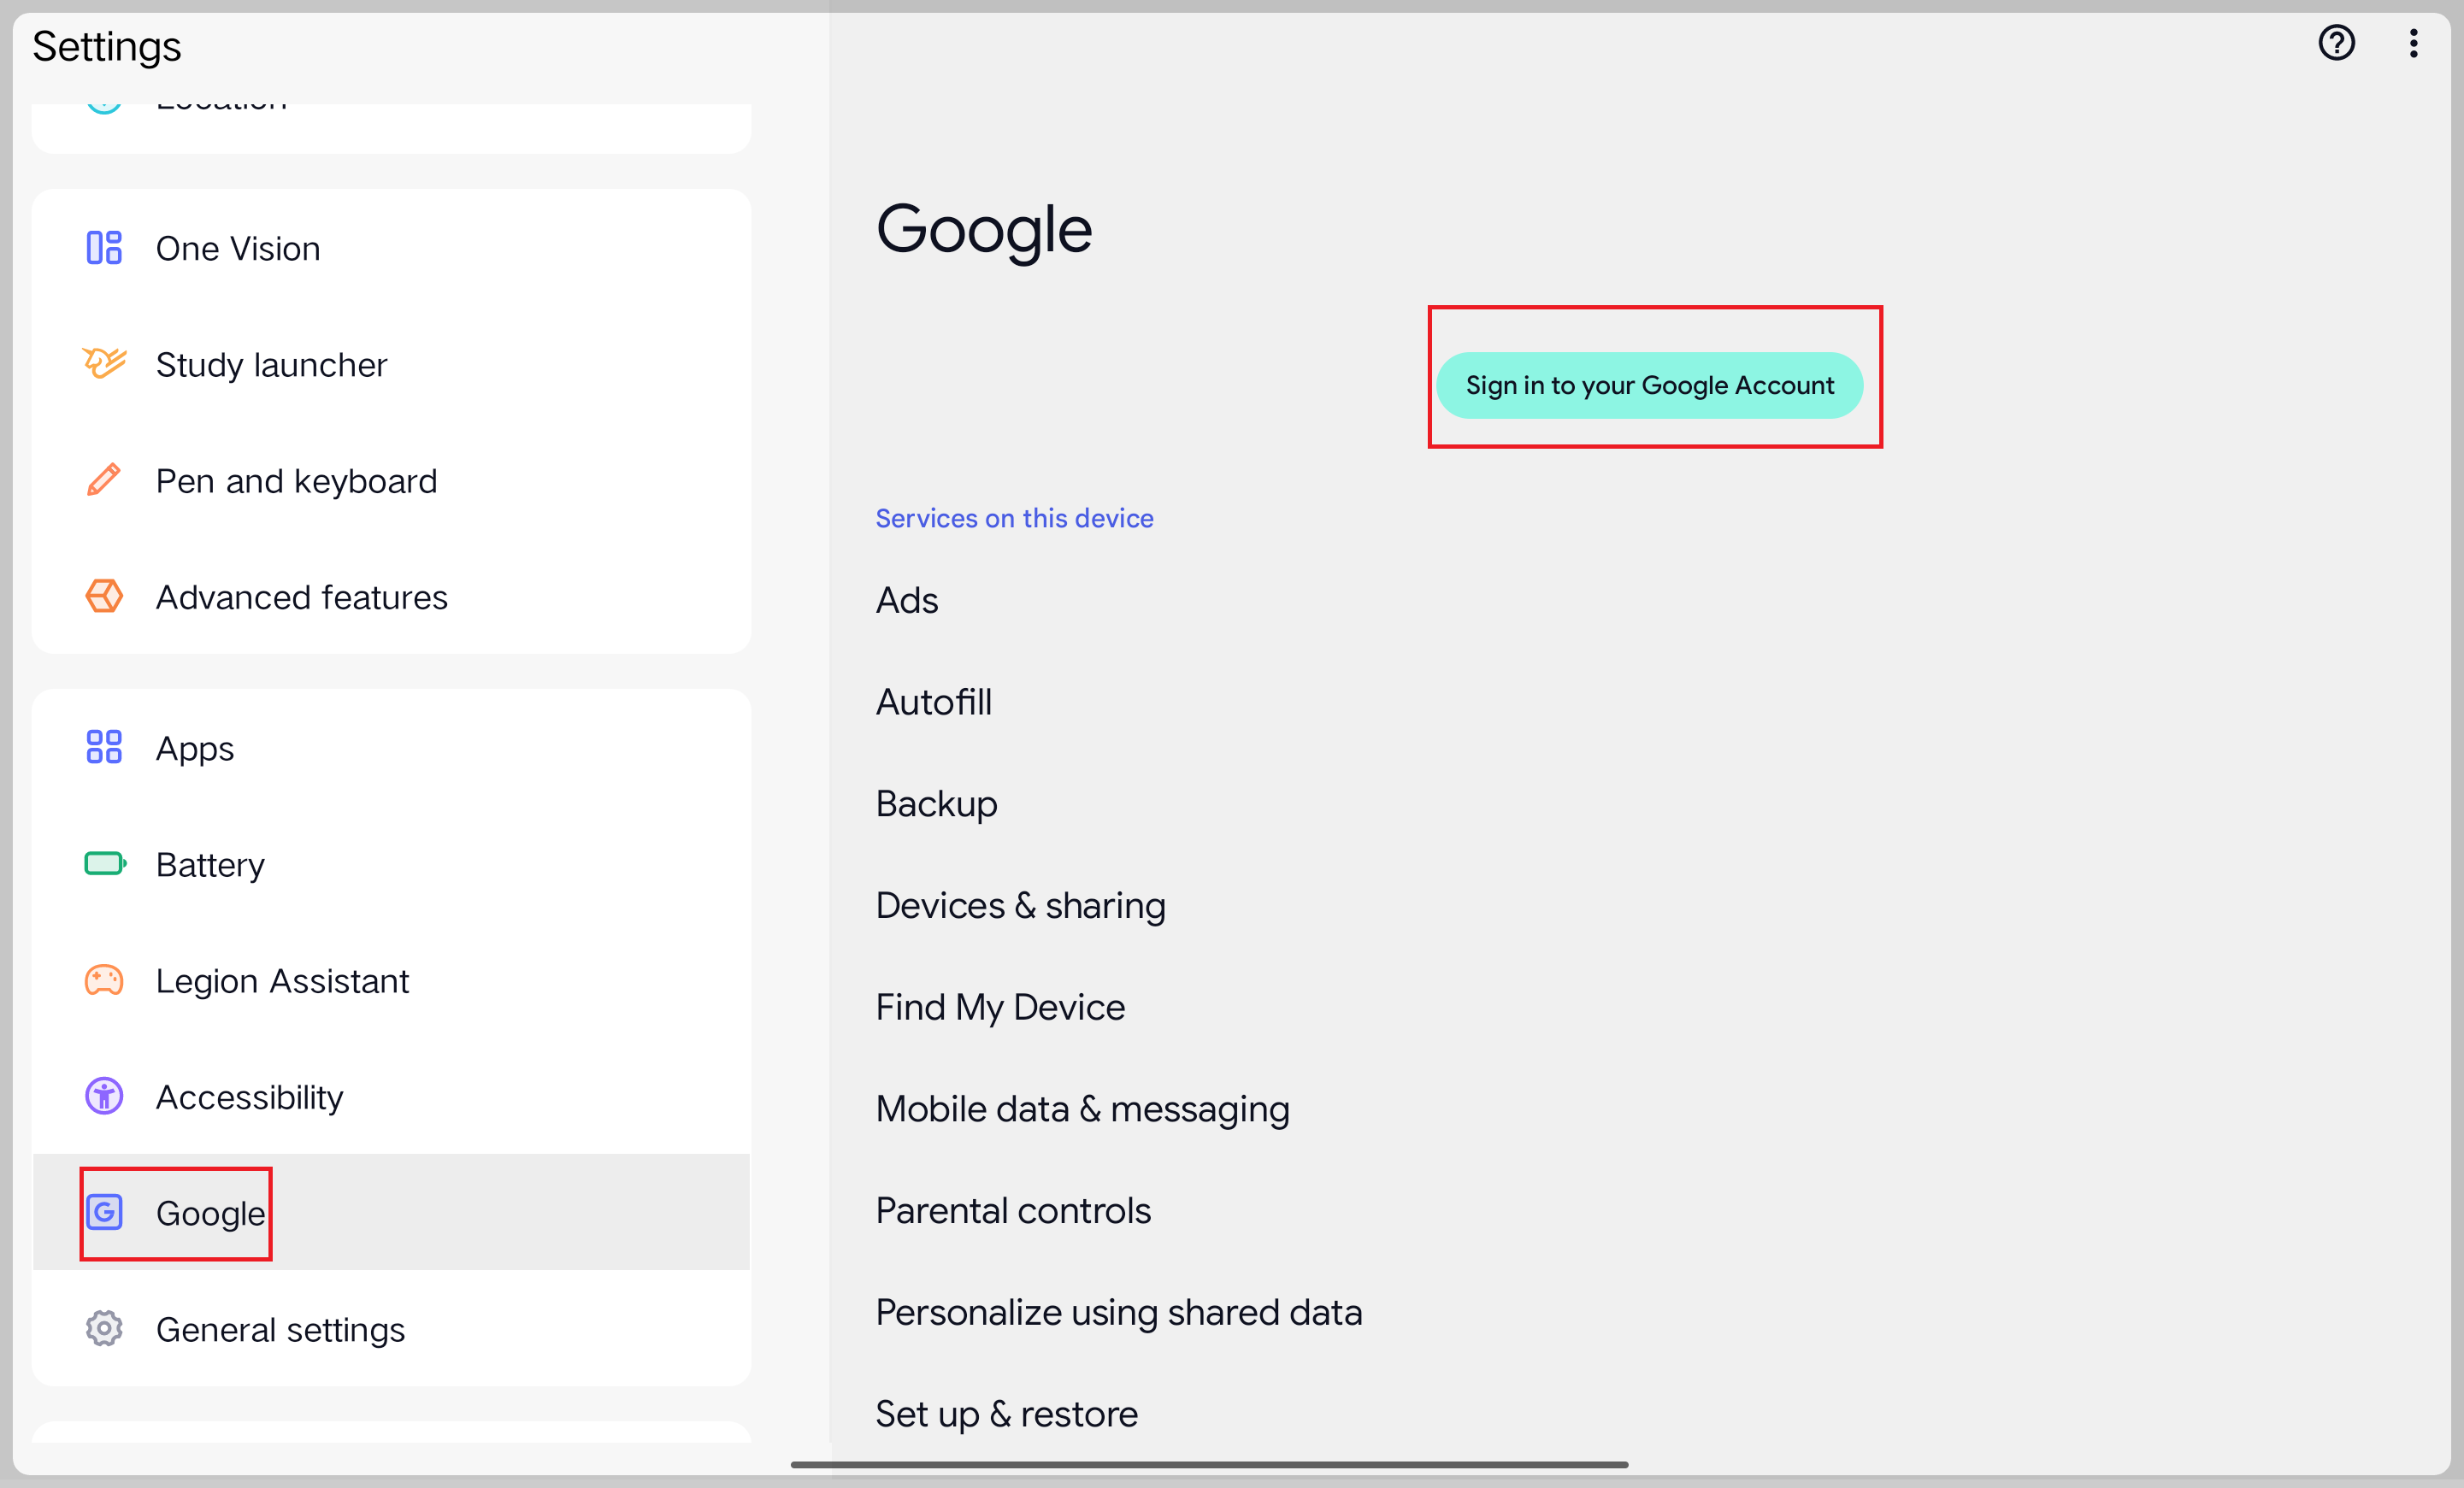The image size is (2464, 1488).
Task: Click the One Vision icon
Action: click(x=104, y=248)
